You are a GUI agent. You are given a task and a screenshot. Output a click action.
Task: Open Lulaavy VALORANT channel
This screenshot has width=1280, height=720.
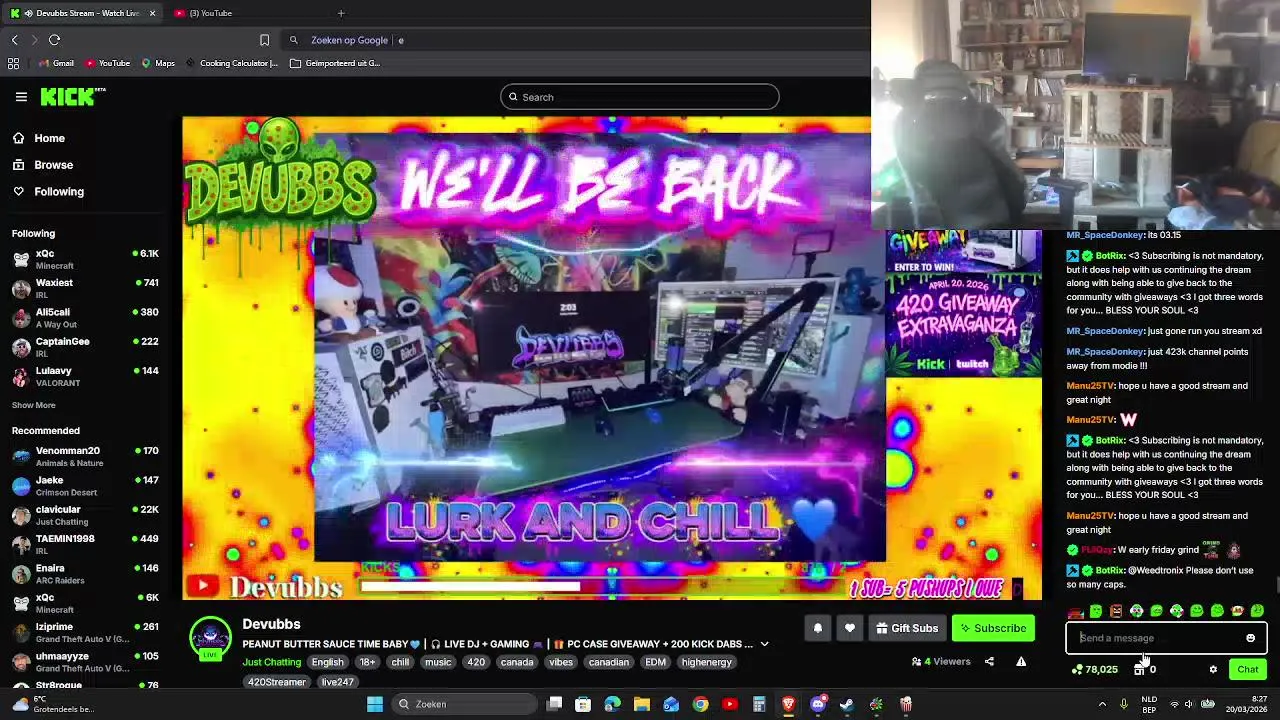click(x=85, y=376)
